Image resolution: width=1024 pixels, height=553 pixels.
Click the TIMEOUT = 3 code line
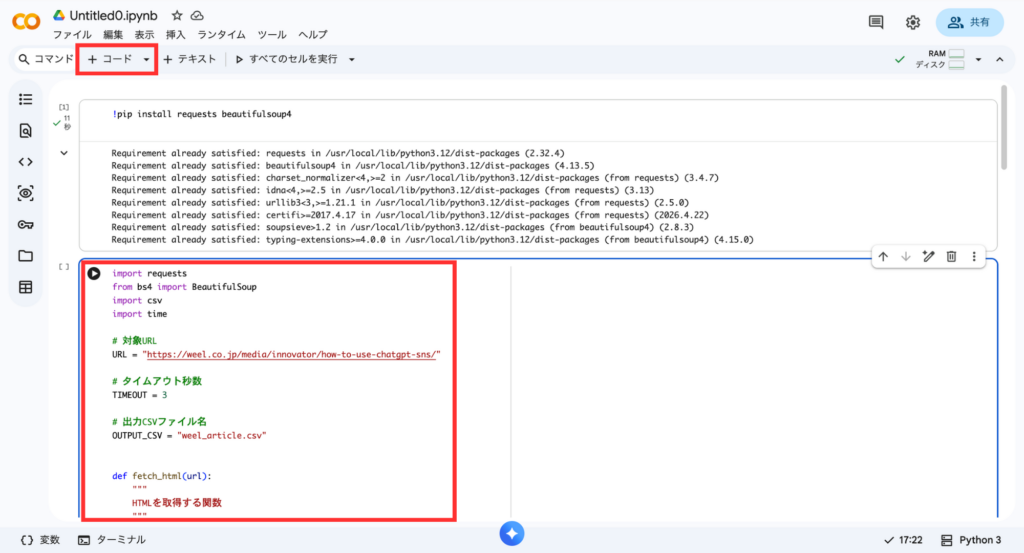click(x=140, y=395)
